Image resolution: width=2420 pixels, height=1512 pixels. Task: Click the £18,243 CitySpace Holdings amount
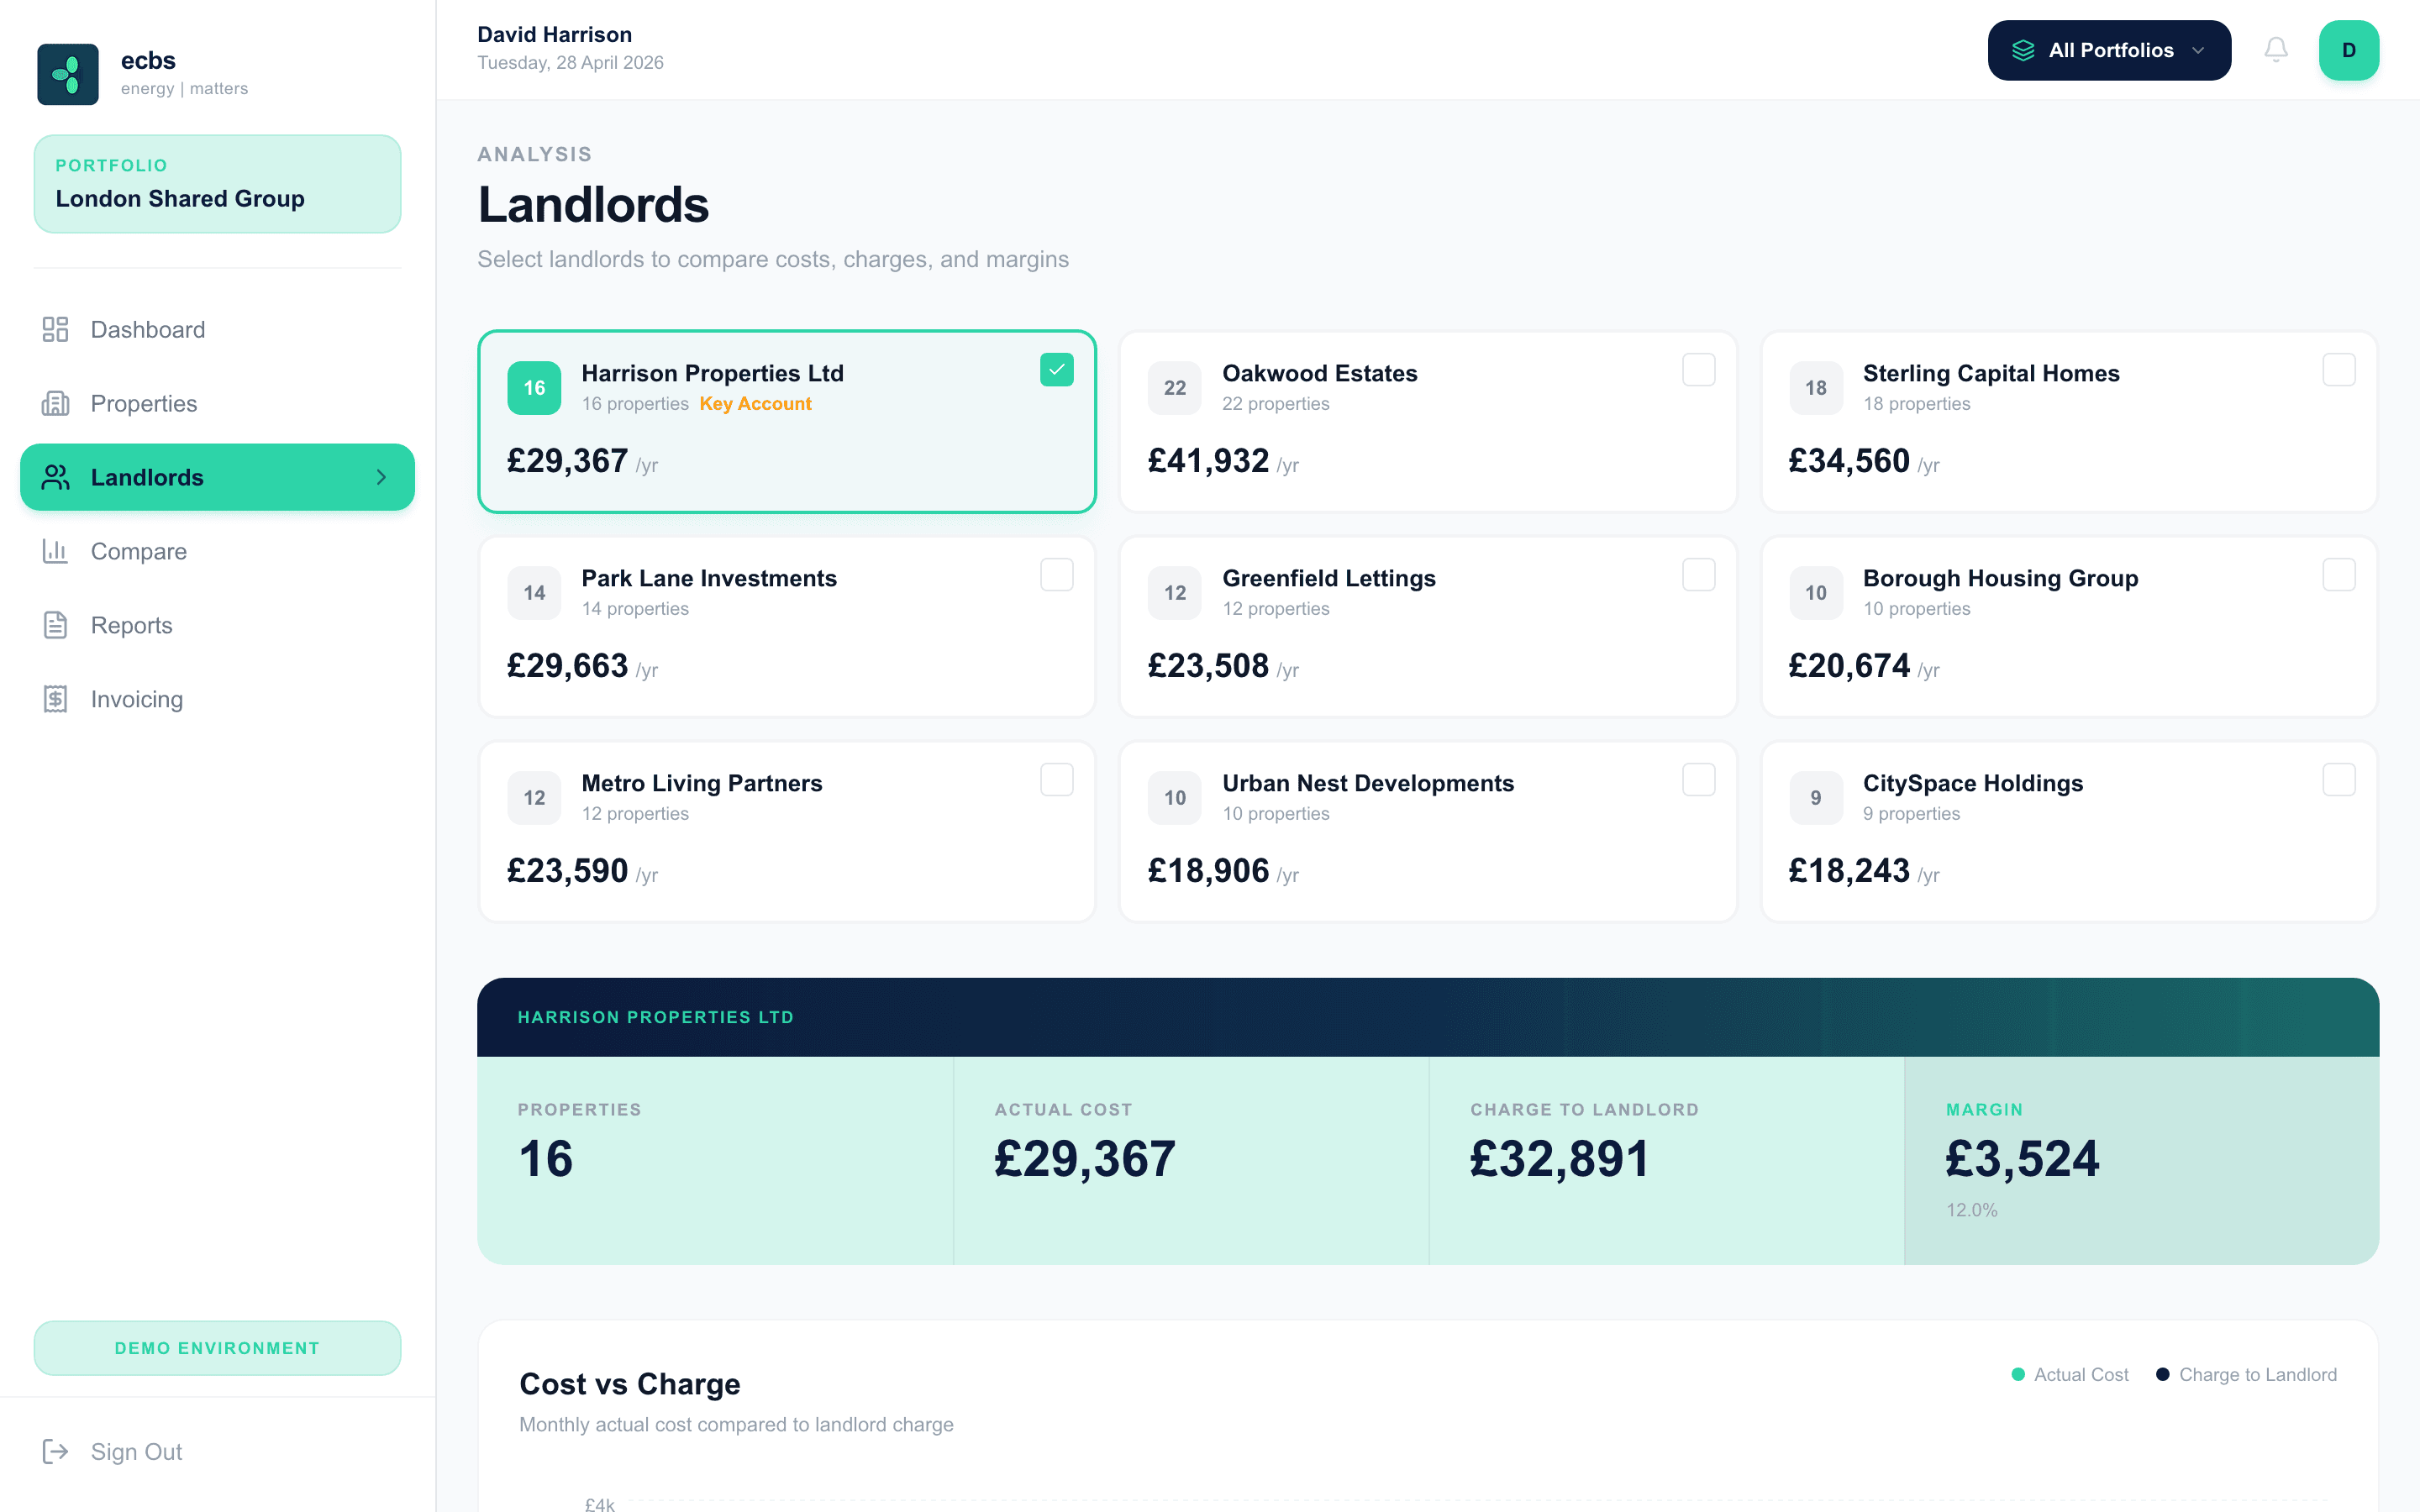coord(1849,871)
